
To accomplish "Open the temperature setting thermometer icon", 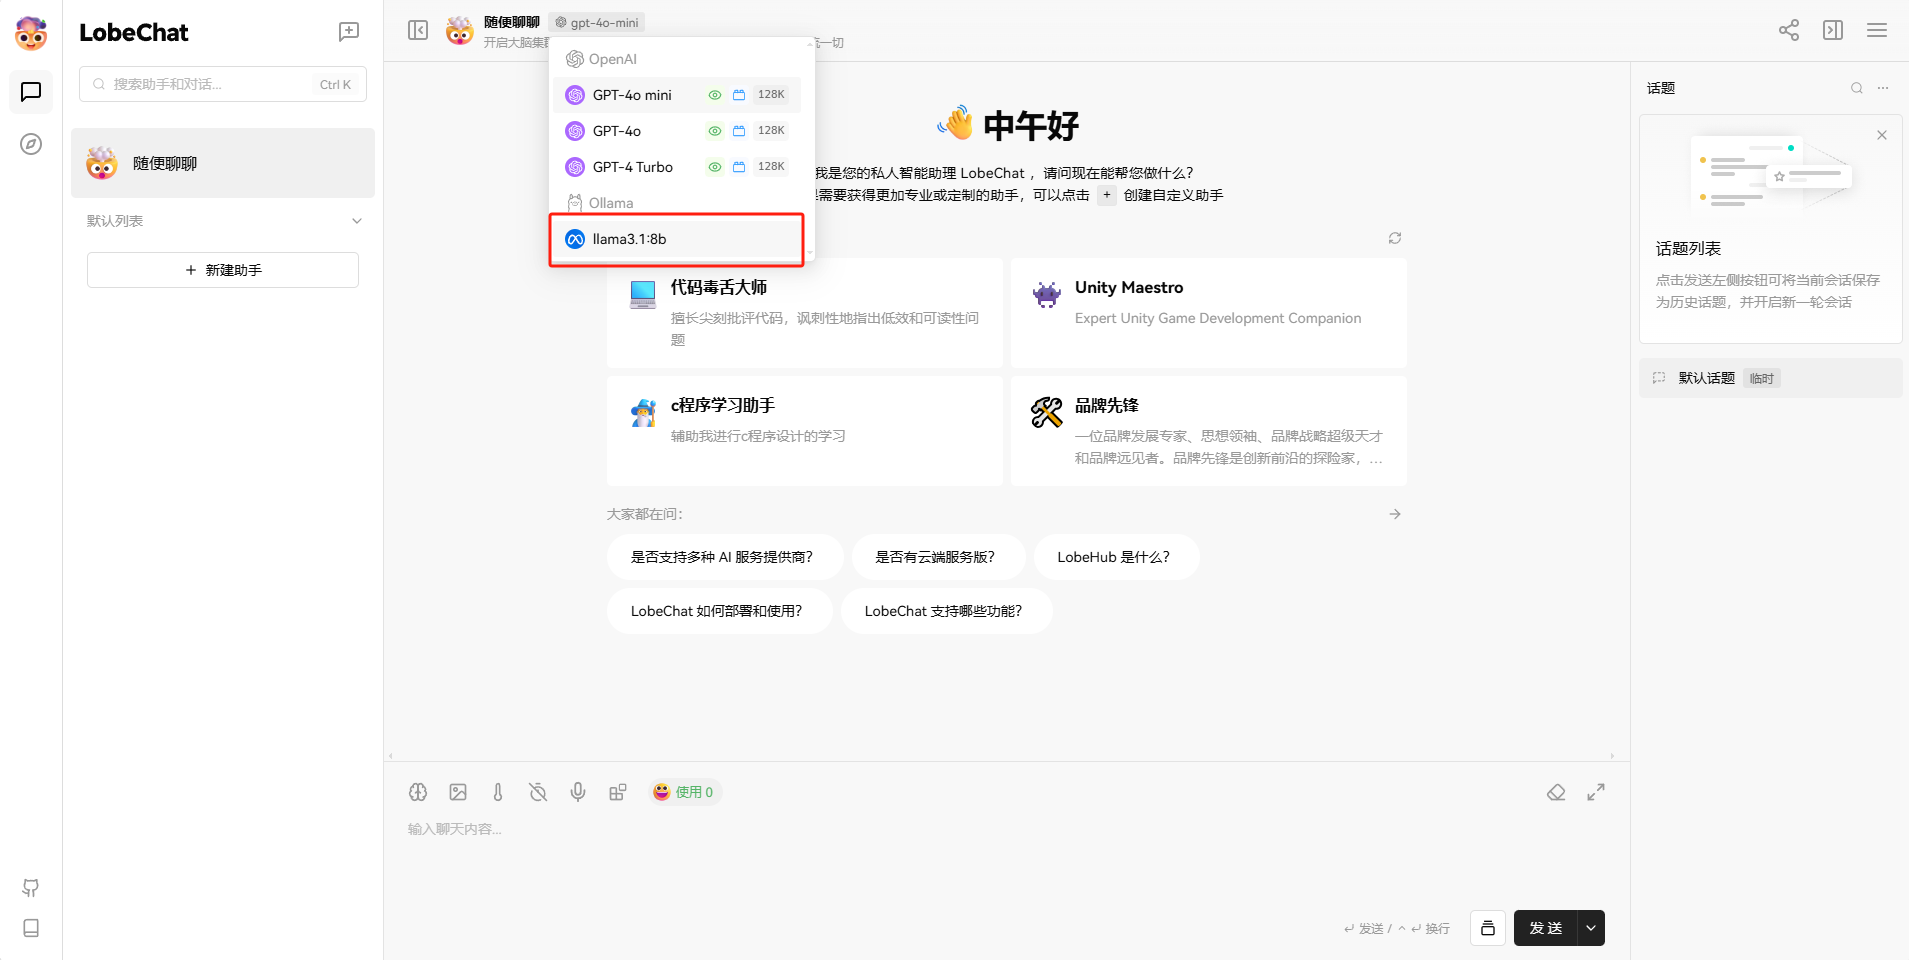I will [x=498, y=792].
